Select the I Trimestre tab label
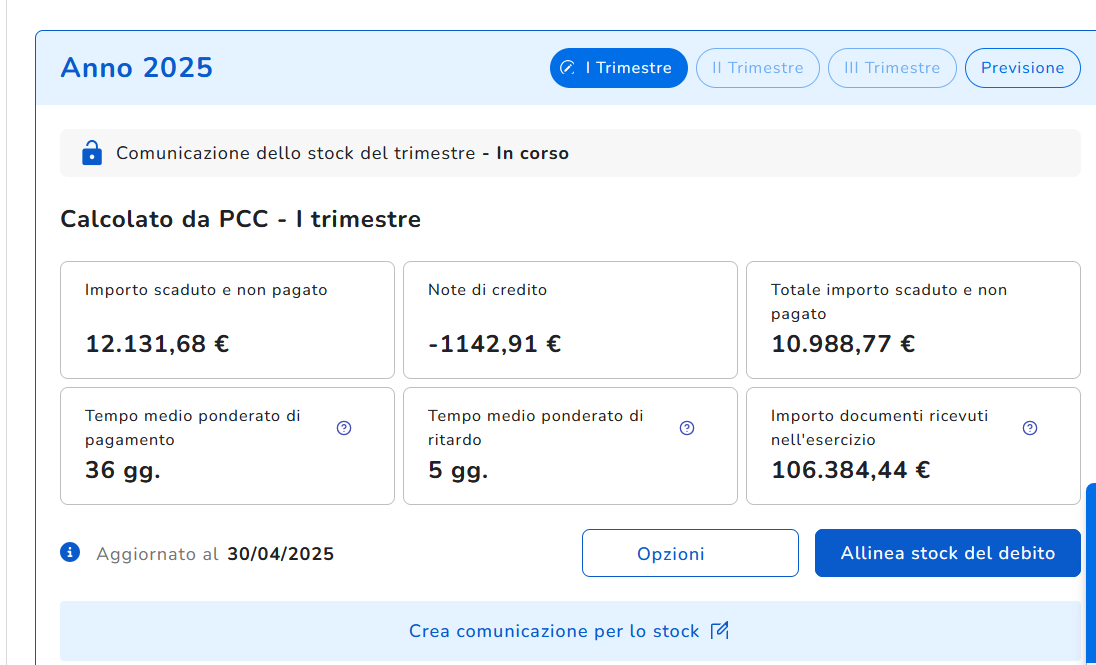Image resolution: width=1096 pixels, height=665 pixels. click(629, 68)
